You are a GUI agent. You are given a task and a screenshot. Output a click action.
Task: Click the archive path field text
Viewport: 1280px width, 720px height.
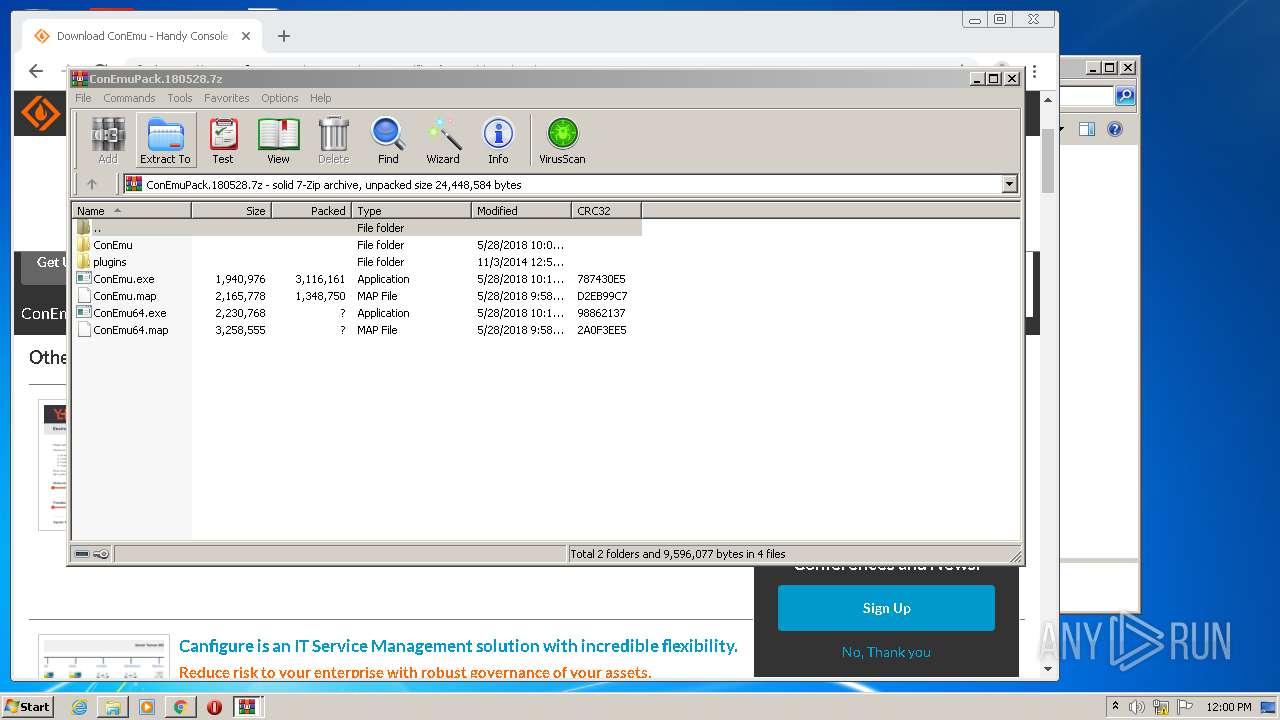[x=334, y=185]
